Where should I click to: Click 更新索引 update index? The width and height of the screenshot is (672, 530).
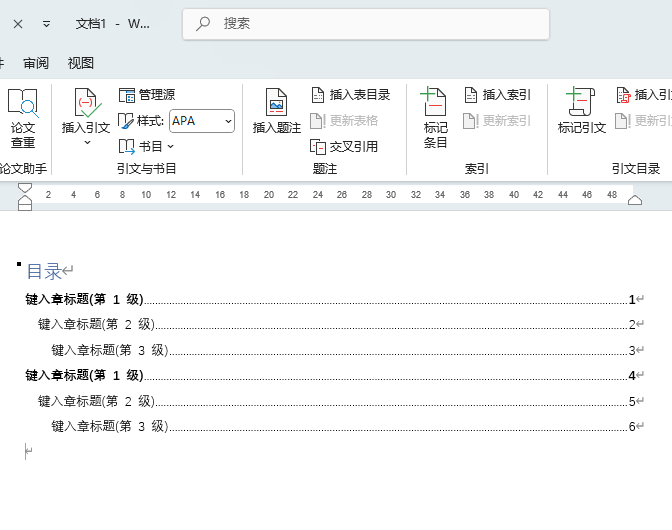click(498, 121)
